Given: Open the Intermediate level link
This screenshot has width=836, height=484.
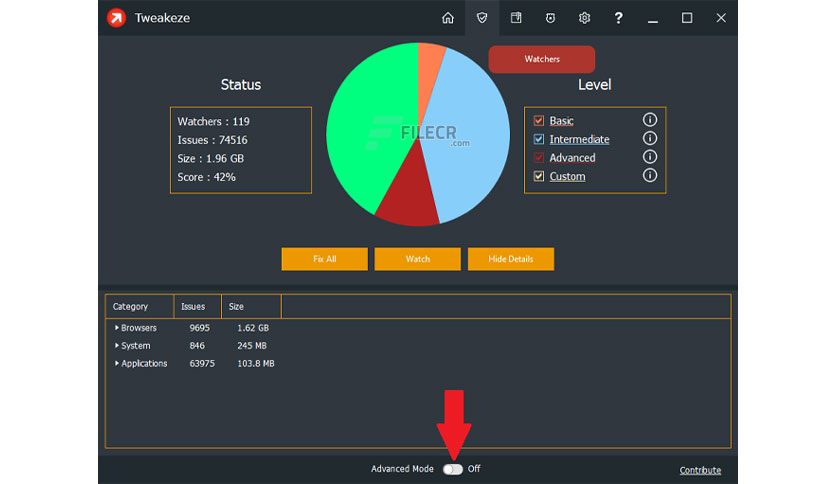Looking at the screenshot, I should pos(580,140).
